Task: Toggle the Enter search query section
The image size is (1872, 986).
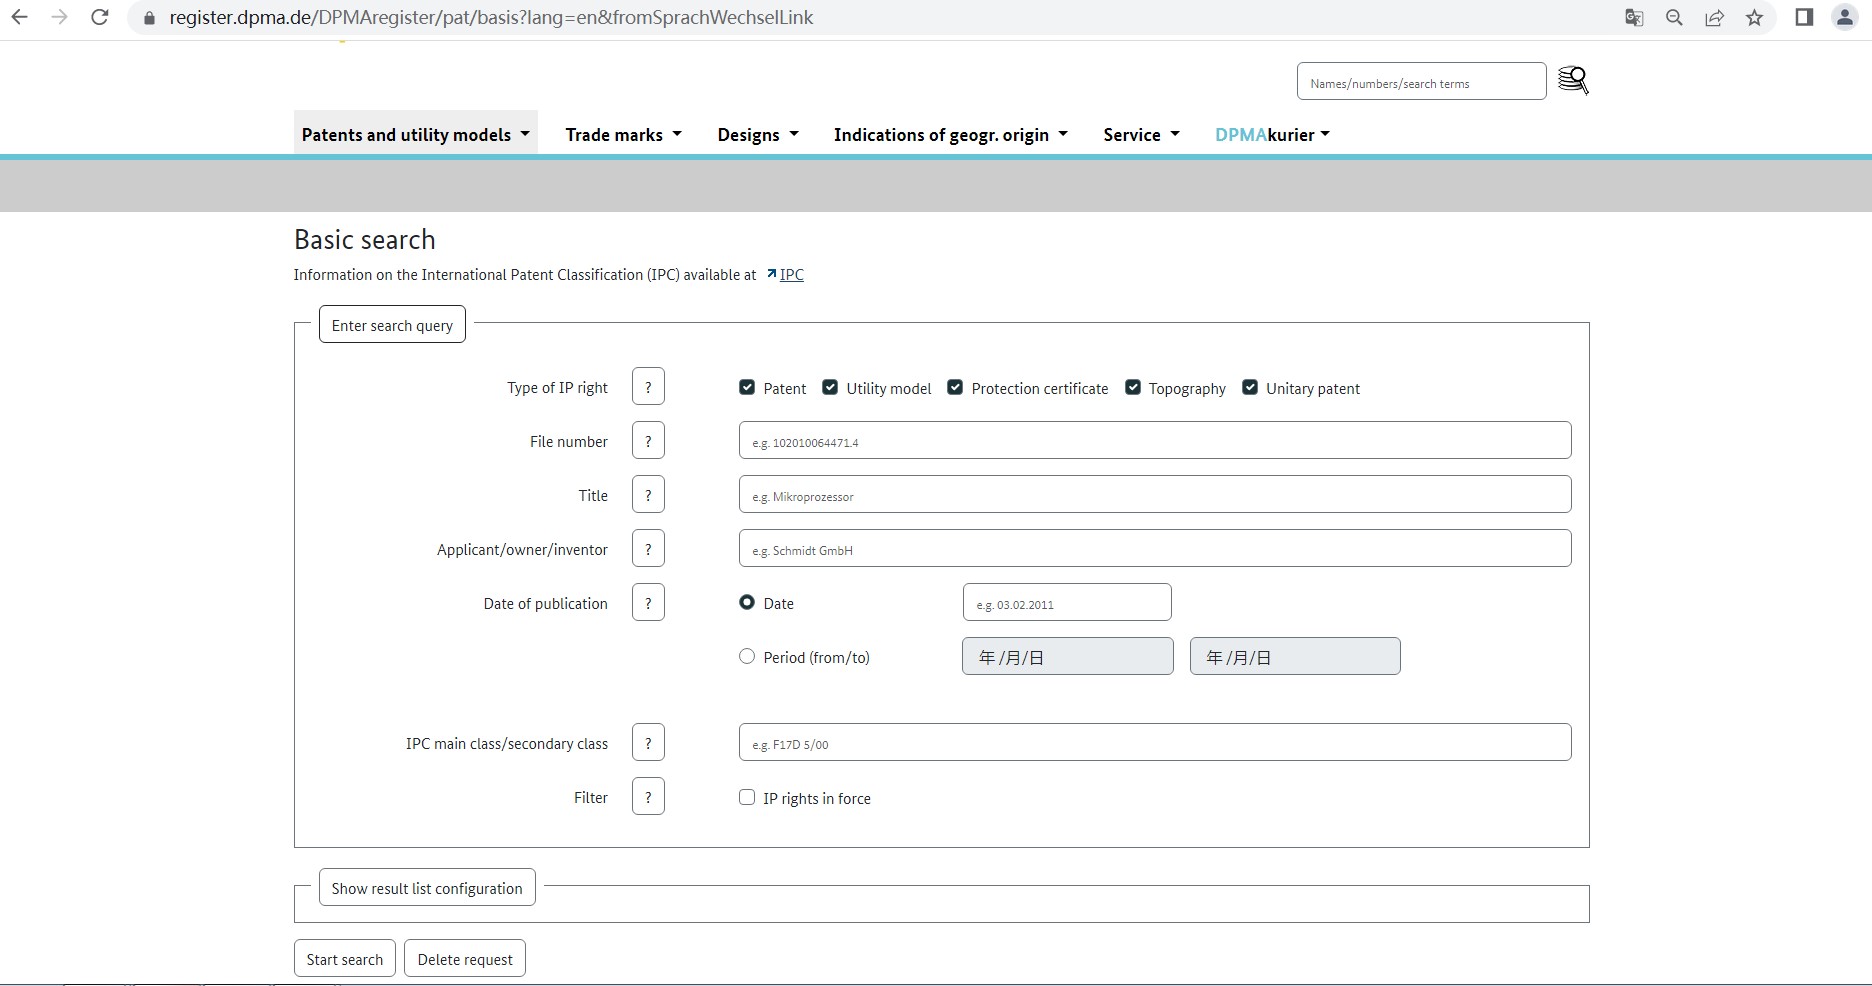Action: (x=392, y=324)
